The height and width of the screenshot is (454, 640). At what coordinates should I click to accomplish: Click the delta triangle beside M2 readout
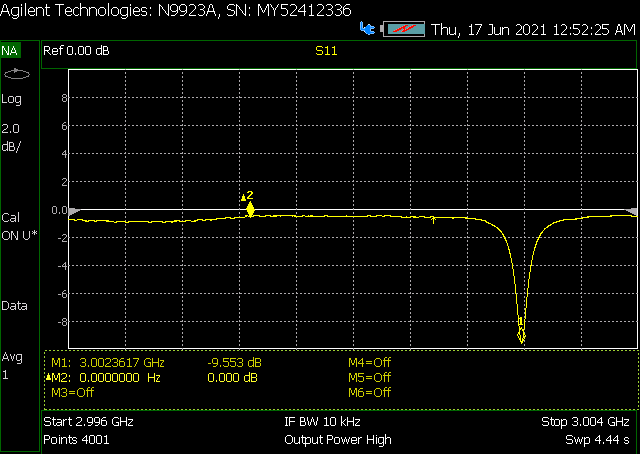pyautogui.click(x=48, y=378)
